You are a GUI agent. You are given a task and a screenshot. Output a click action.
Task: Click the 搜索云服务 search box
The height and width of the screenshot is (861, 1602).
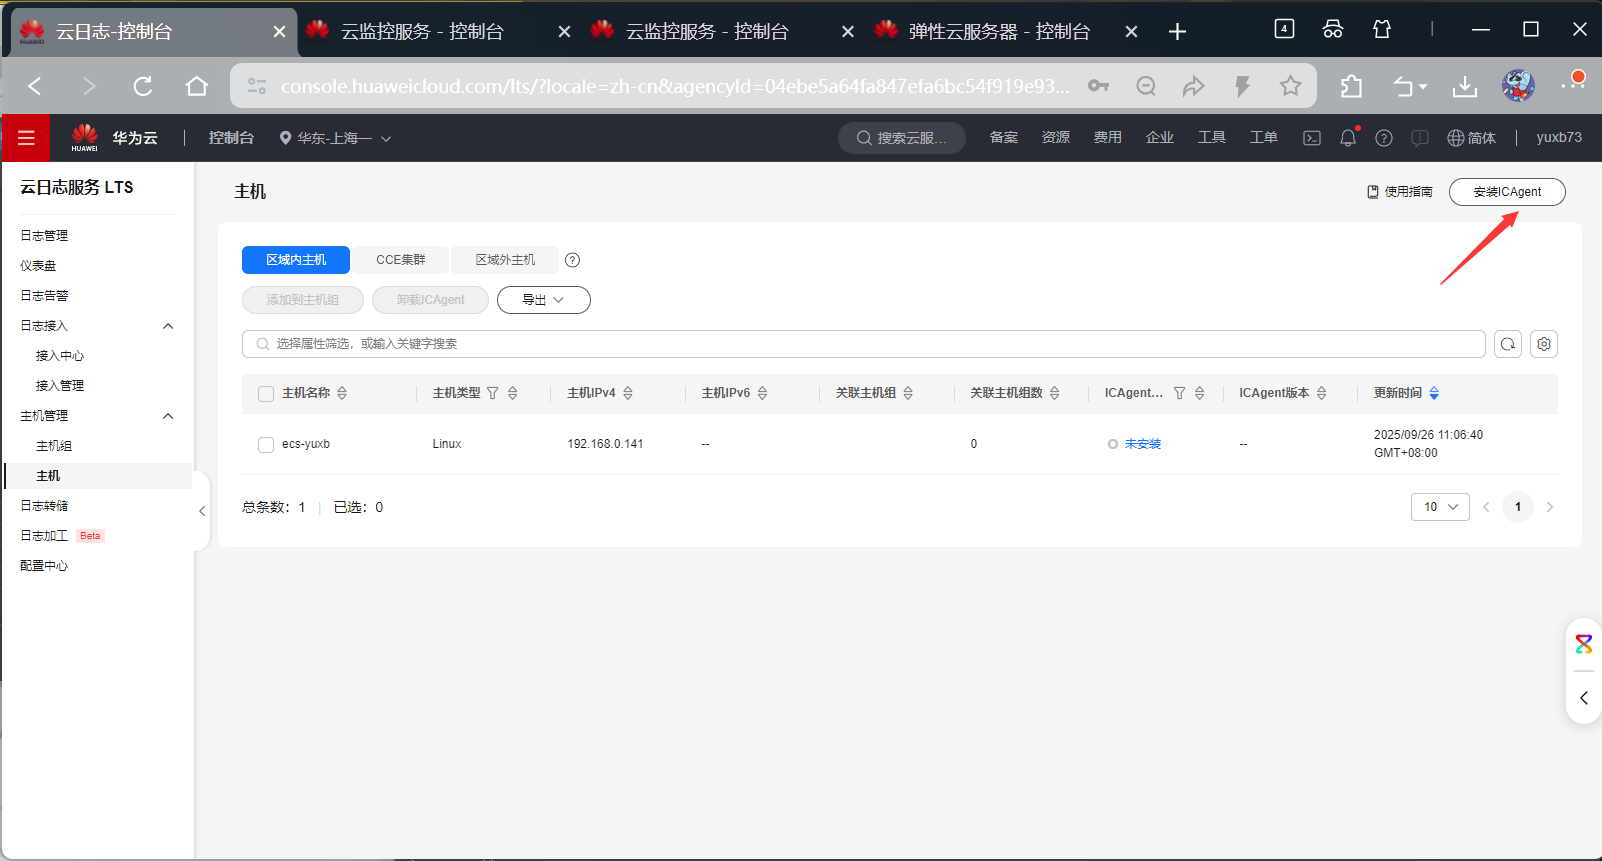click(902, 138)
